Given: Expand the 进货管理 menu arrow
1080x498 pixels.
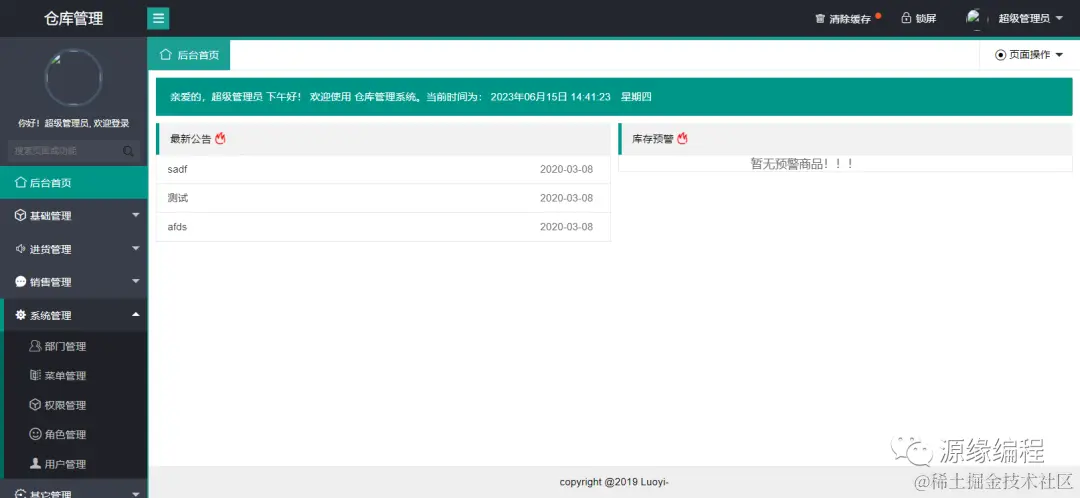Looking at the screenshot, I should pos(136,249).
